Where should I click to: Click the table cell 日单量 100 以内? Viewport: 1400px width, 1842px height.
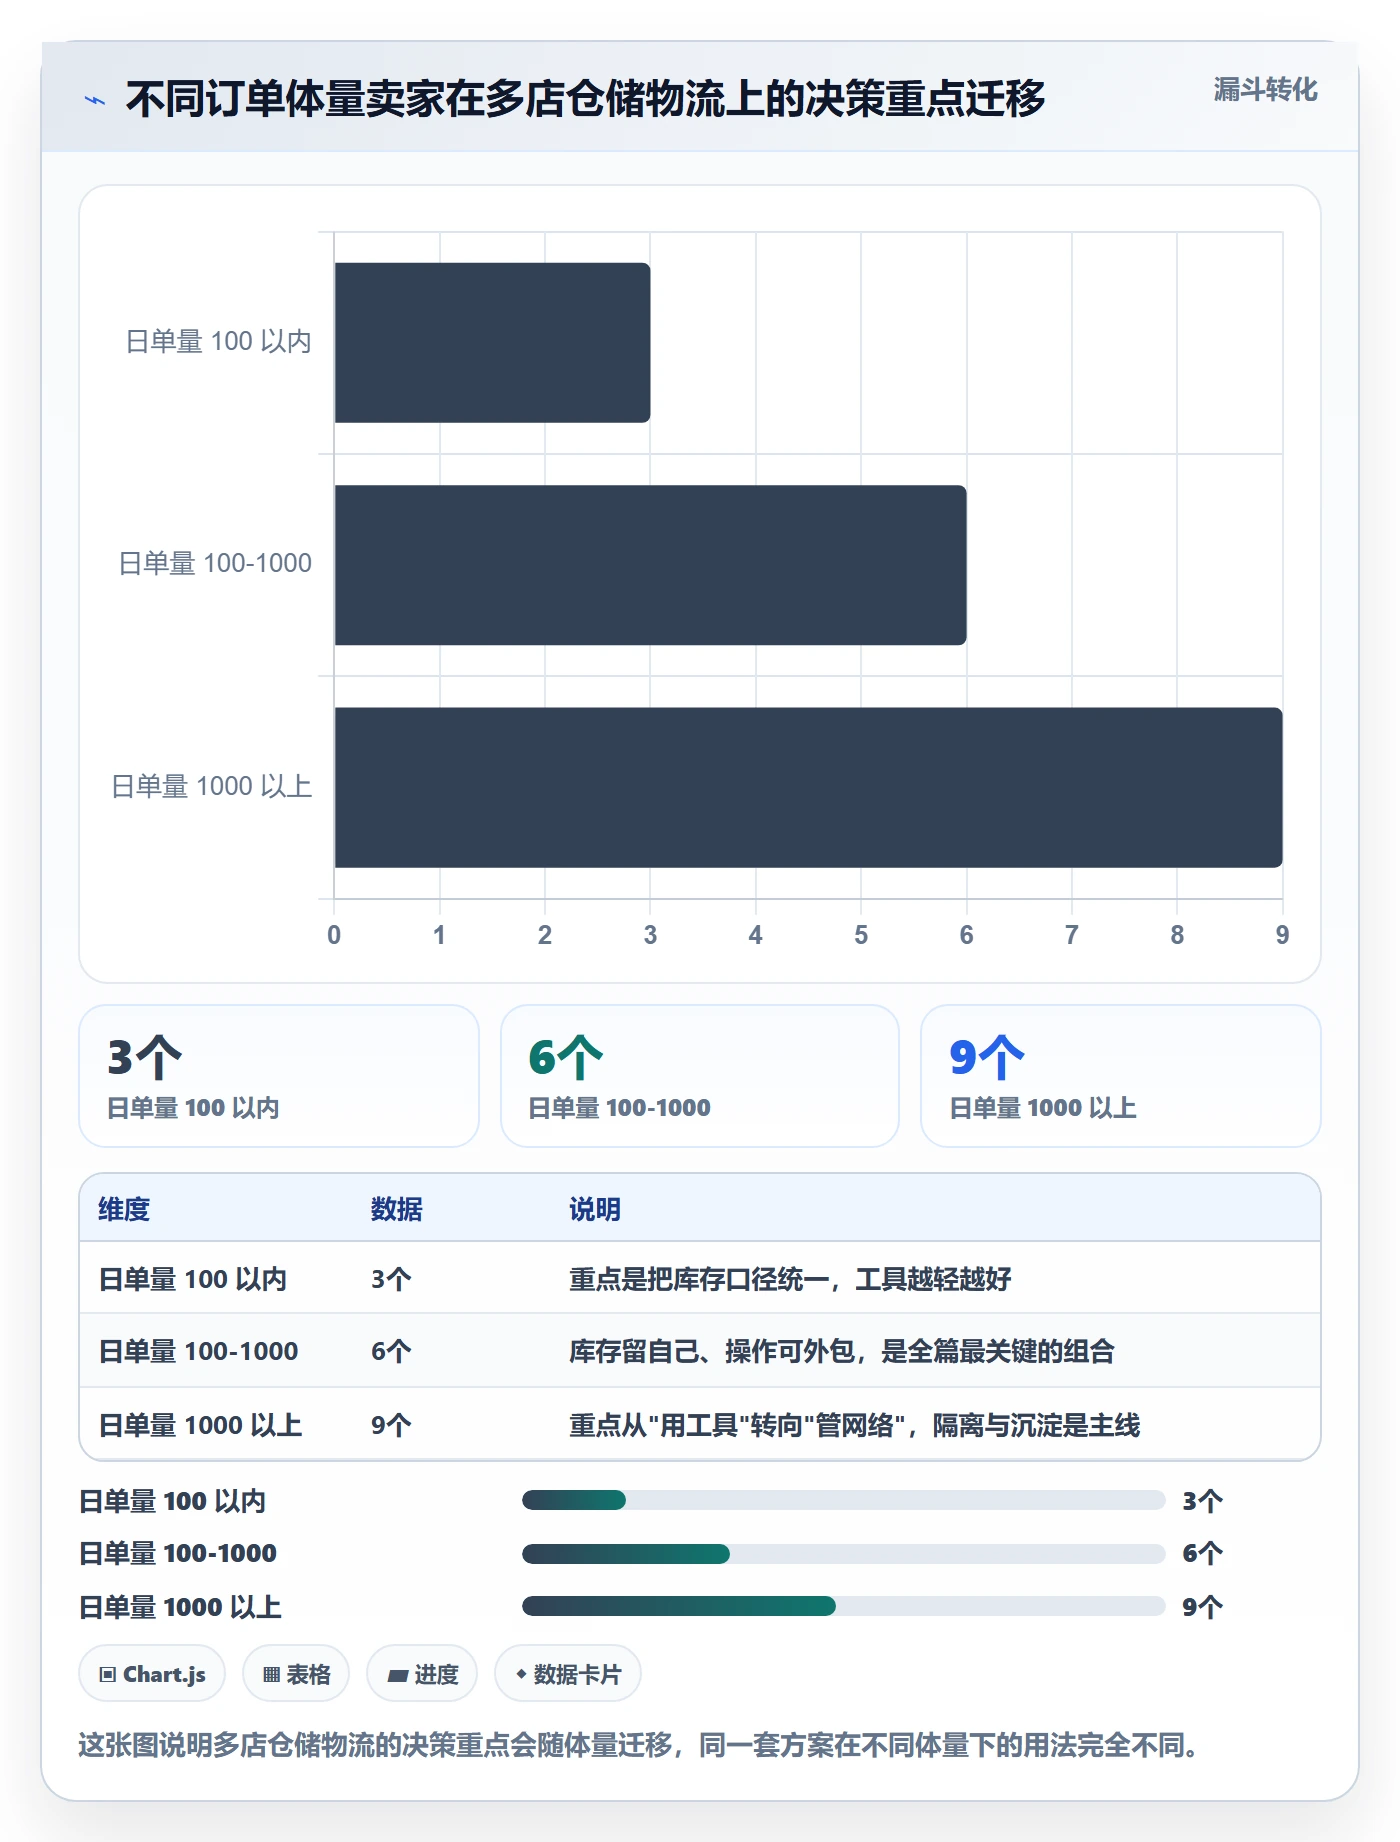coord(192,1279)
